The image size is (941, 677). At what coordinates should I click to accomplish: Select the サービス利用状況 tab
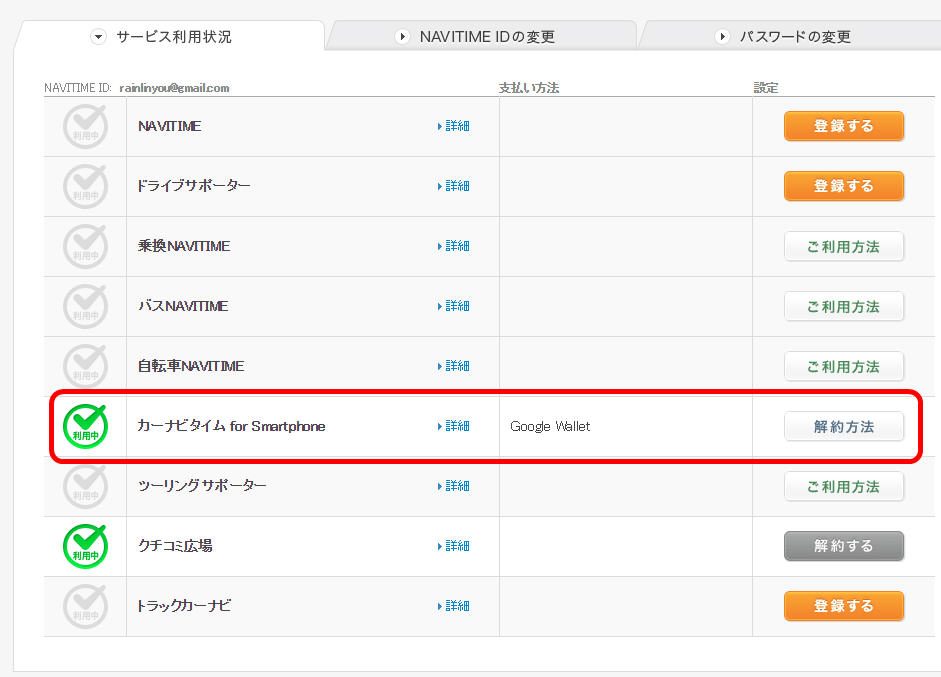click(172, 37)
